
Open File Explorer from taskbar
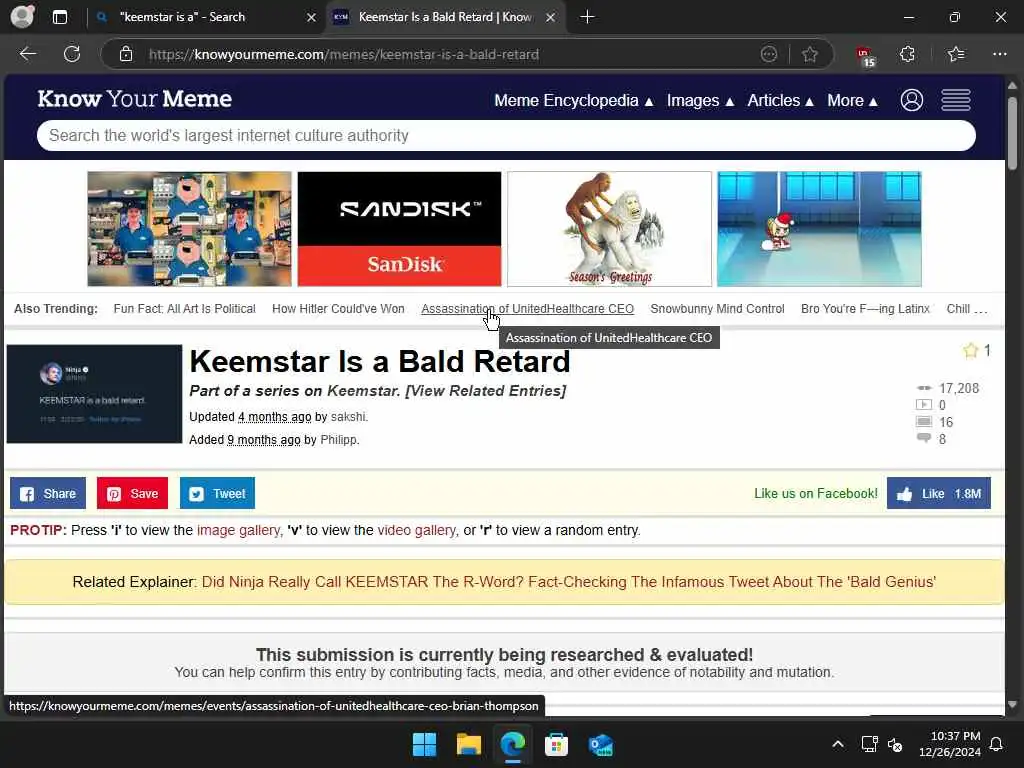coord(469,744)
